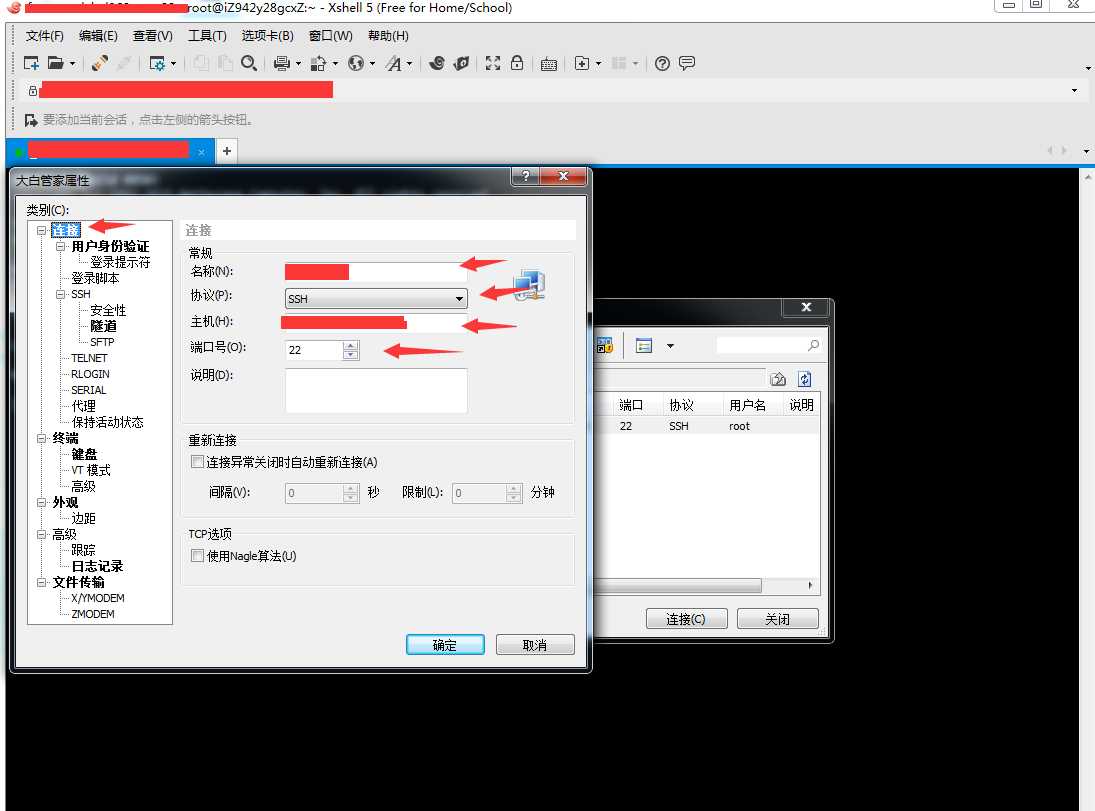Screen dimensions: 1095x811
Task: Select 日志记录 in the category tree
Action: 97,566
